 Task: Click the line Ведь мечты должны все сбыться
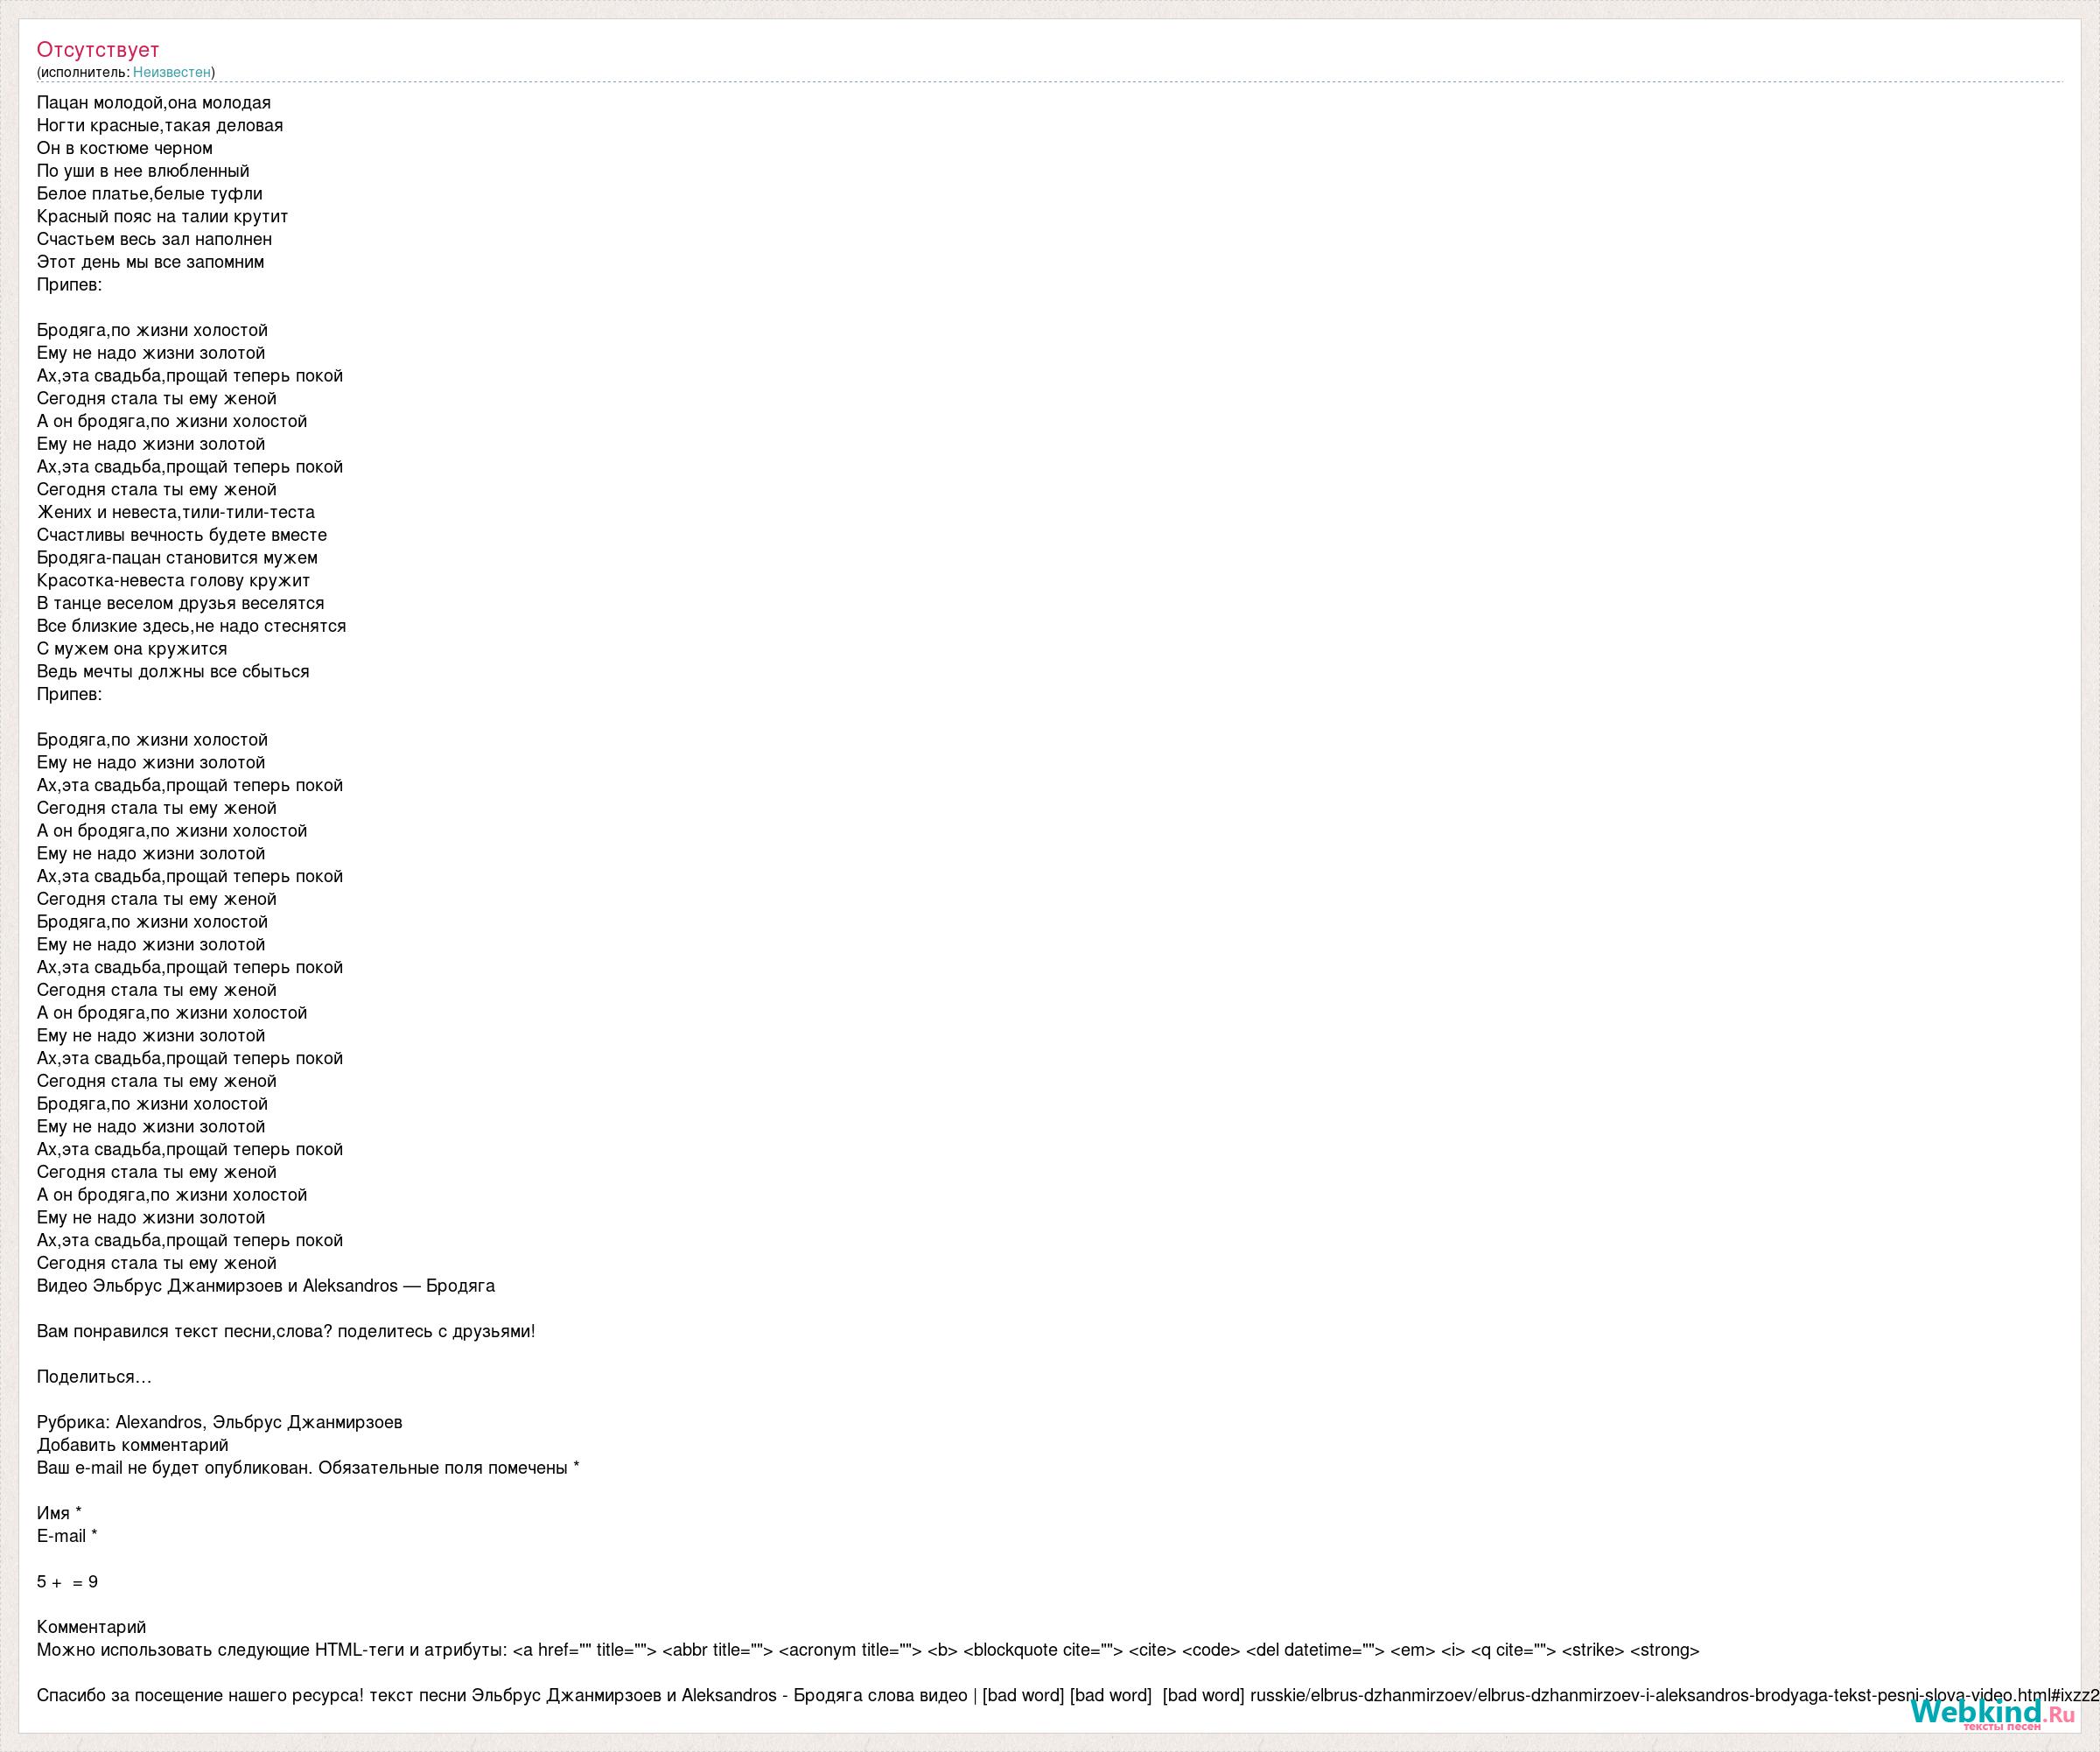[172, 671]
